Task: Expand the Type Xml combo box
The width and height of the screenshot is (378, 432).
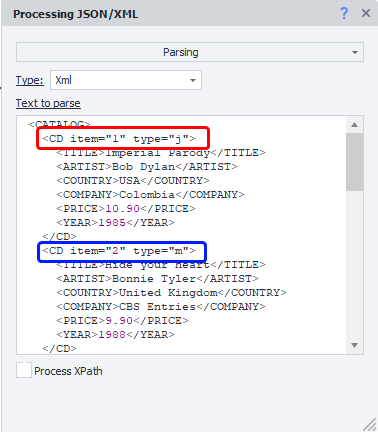Action: [126, 80]
